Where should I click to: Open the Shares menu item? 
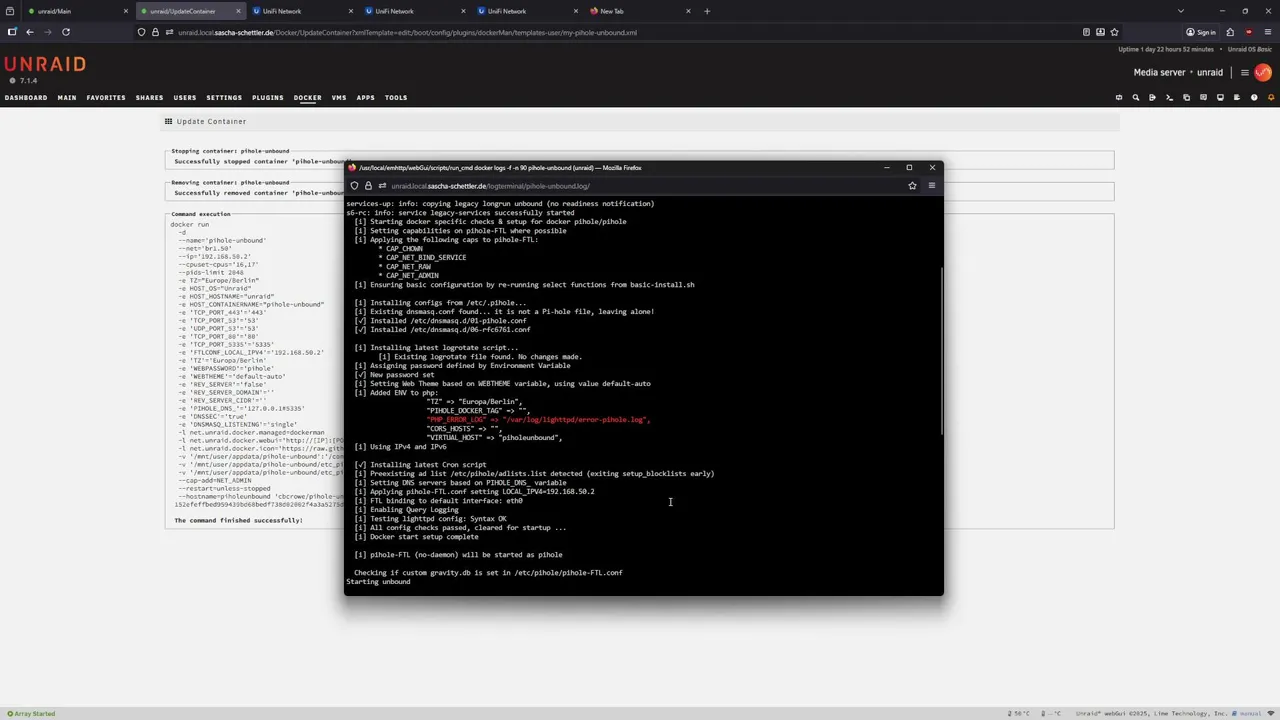pos(149,98)
